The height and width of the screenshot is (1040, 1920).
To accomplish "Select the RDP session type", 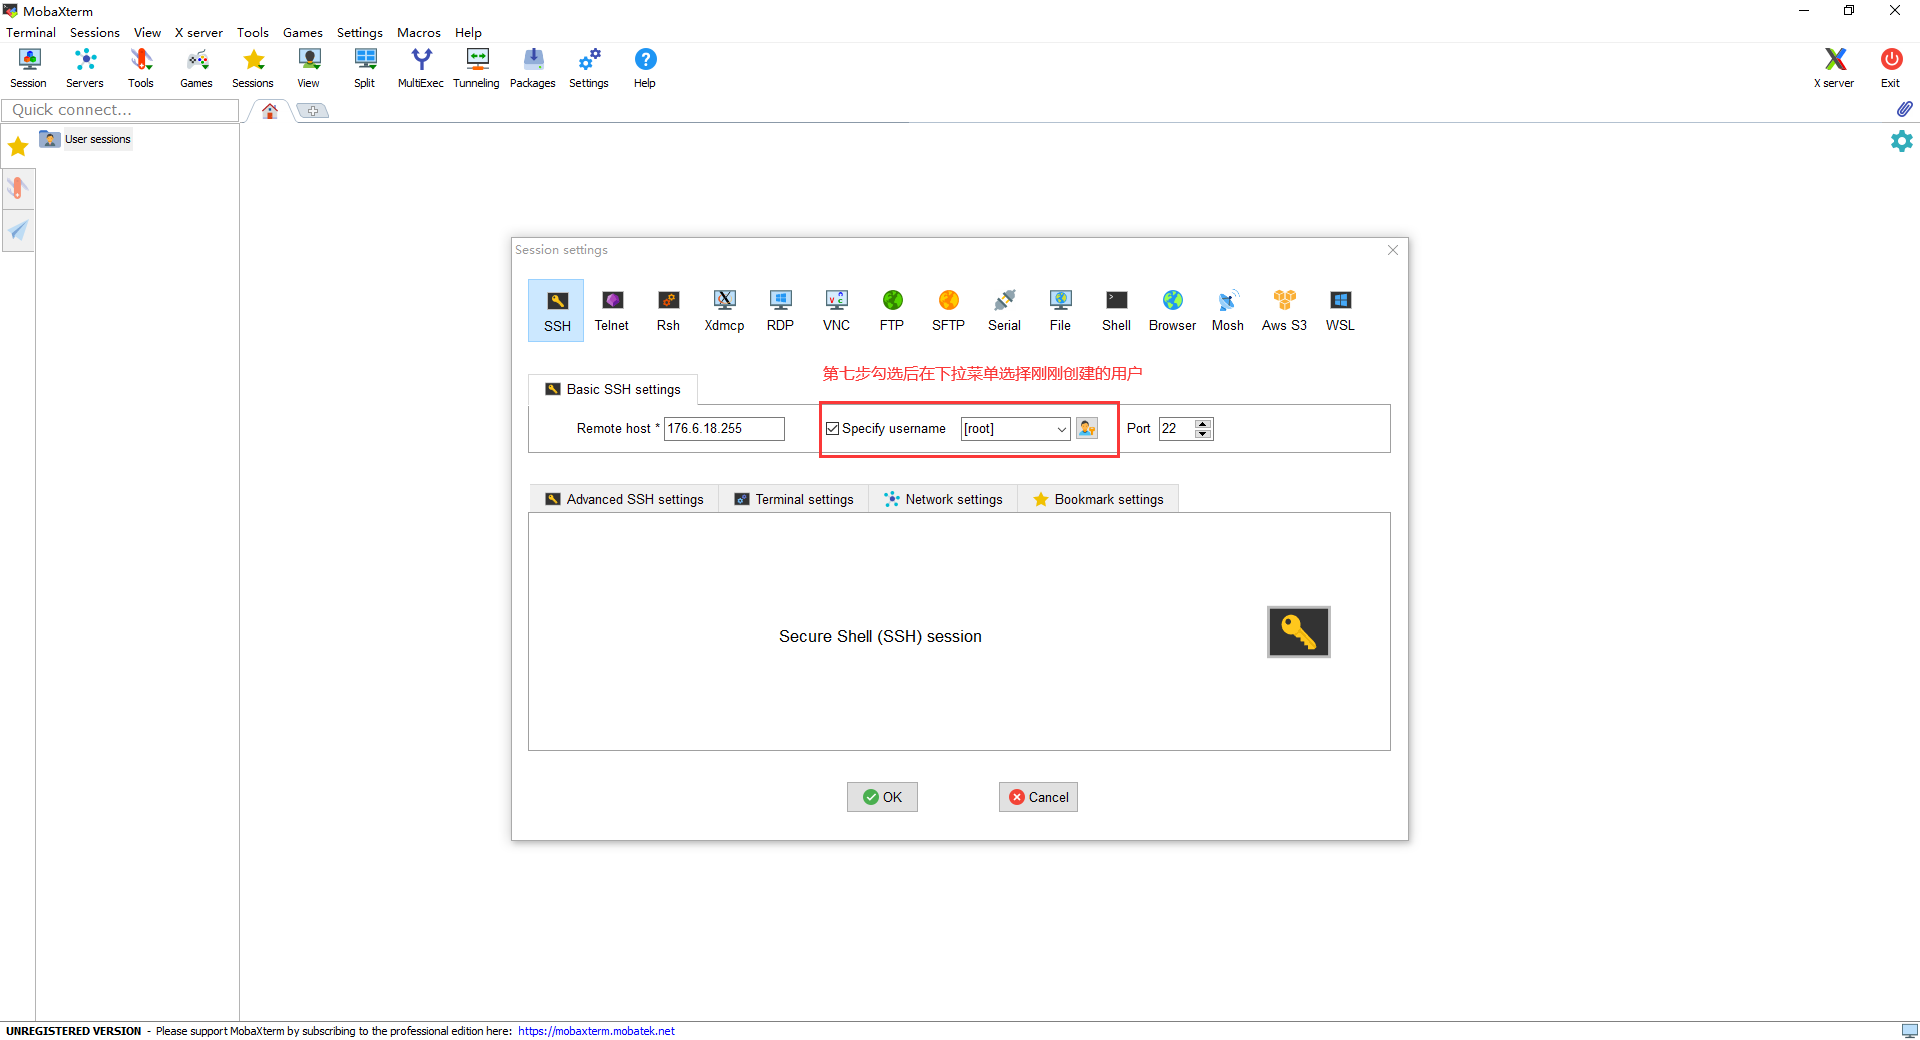I will [781, 311].
